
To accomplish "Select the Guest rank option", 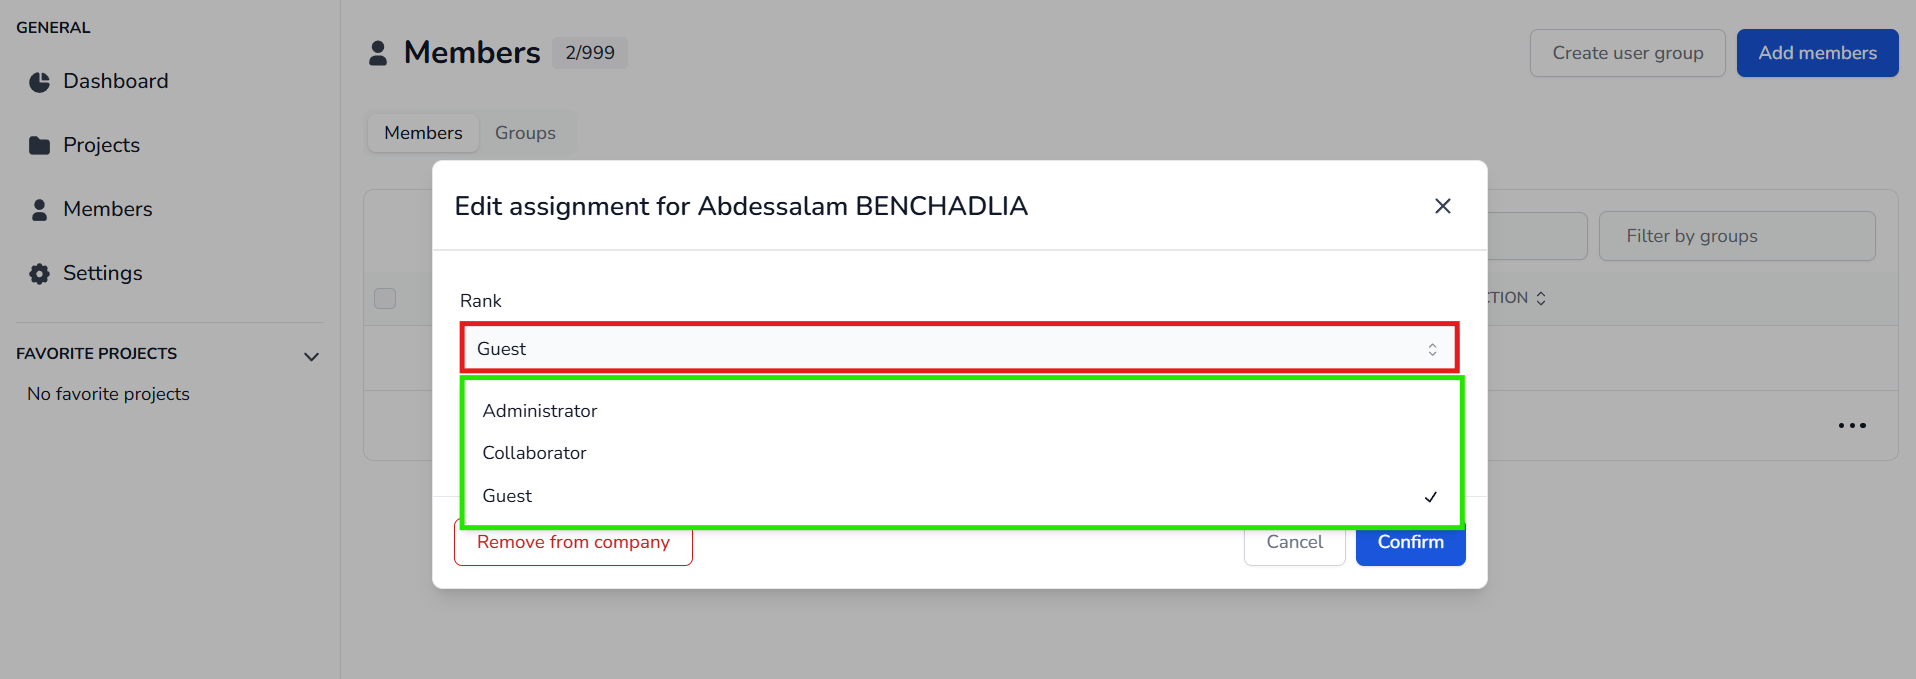I will [508, 496].
